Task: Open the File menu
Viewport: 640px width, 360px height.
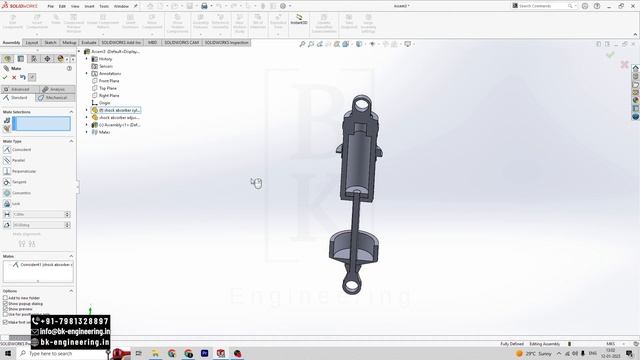Action: tap(50, 6)
